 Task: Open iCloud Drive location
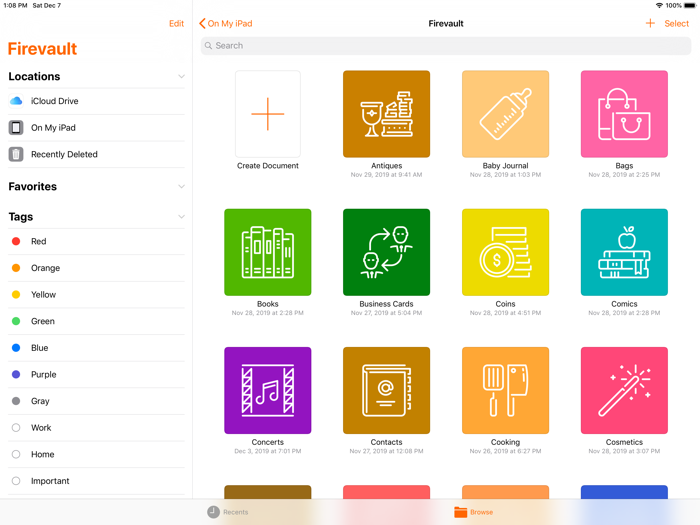pos(96,101)
